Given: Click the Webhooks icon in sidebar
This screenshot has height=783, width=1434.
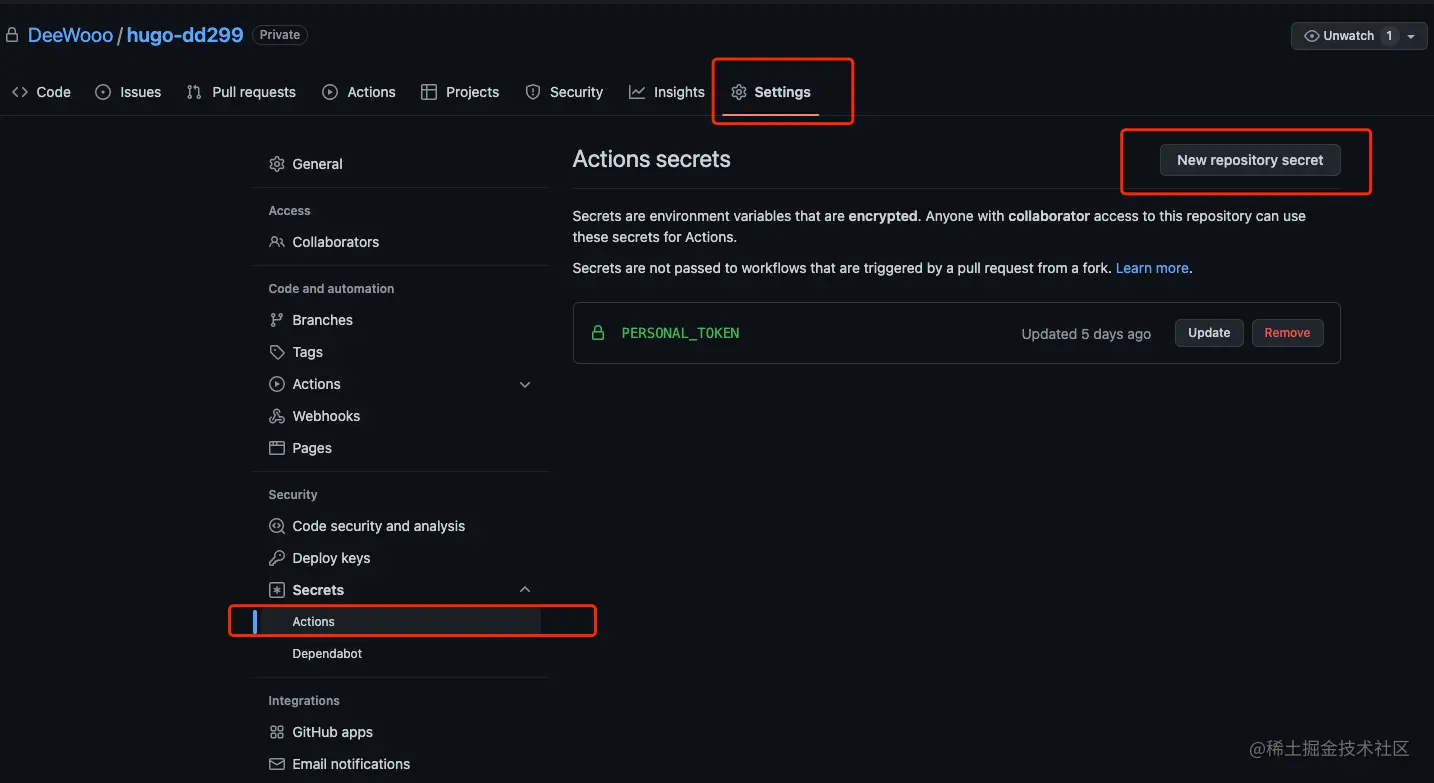Looking at the screenshot, I should pos(277,416).
